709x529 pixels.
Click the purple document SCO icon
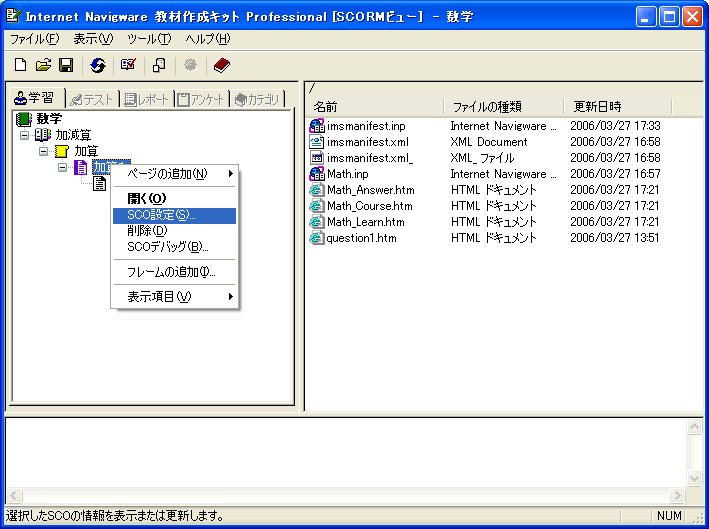point(80,167)
